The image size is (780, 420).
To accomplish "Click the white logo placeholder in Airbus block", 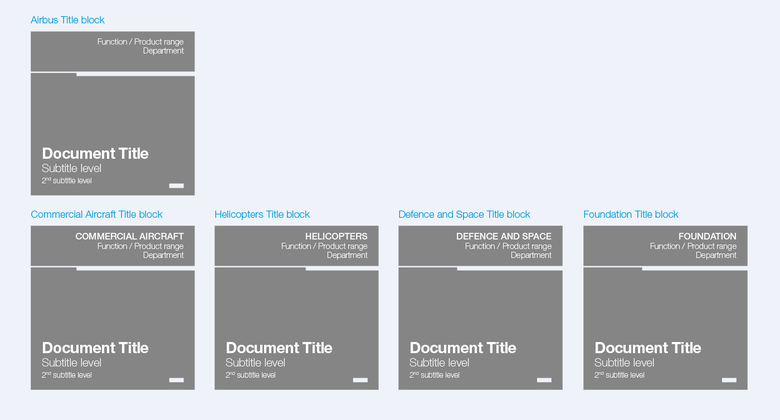I will coord(177,186).
